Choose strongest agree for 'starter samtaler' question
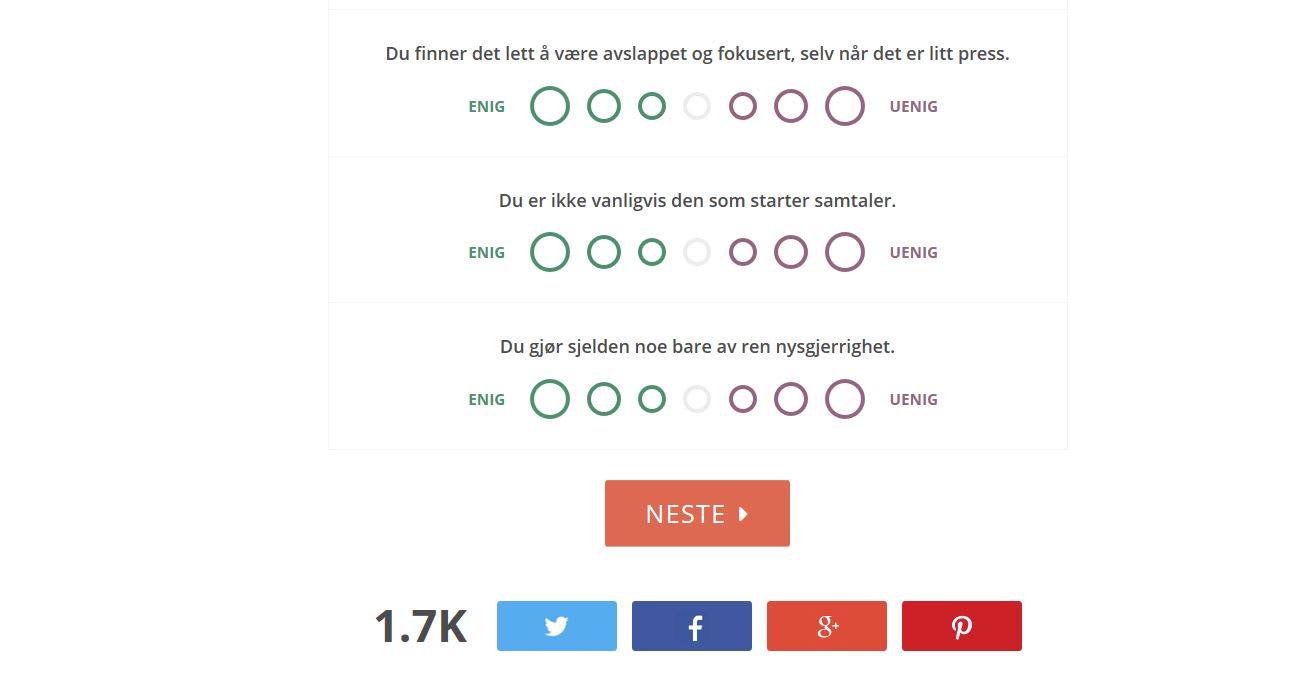Viewport: 1315px width, 694px height. click(x=550, y=252)
